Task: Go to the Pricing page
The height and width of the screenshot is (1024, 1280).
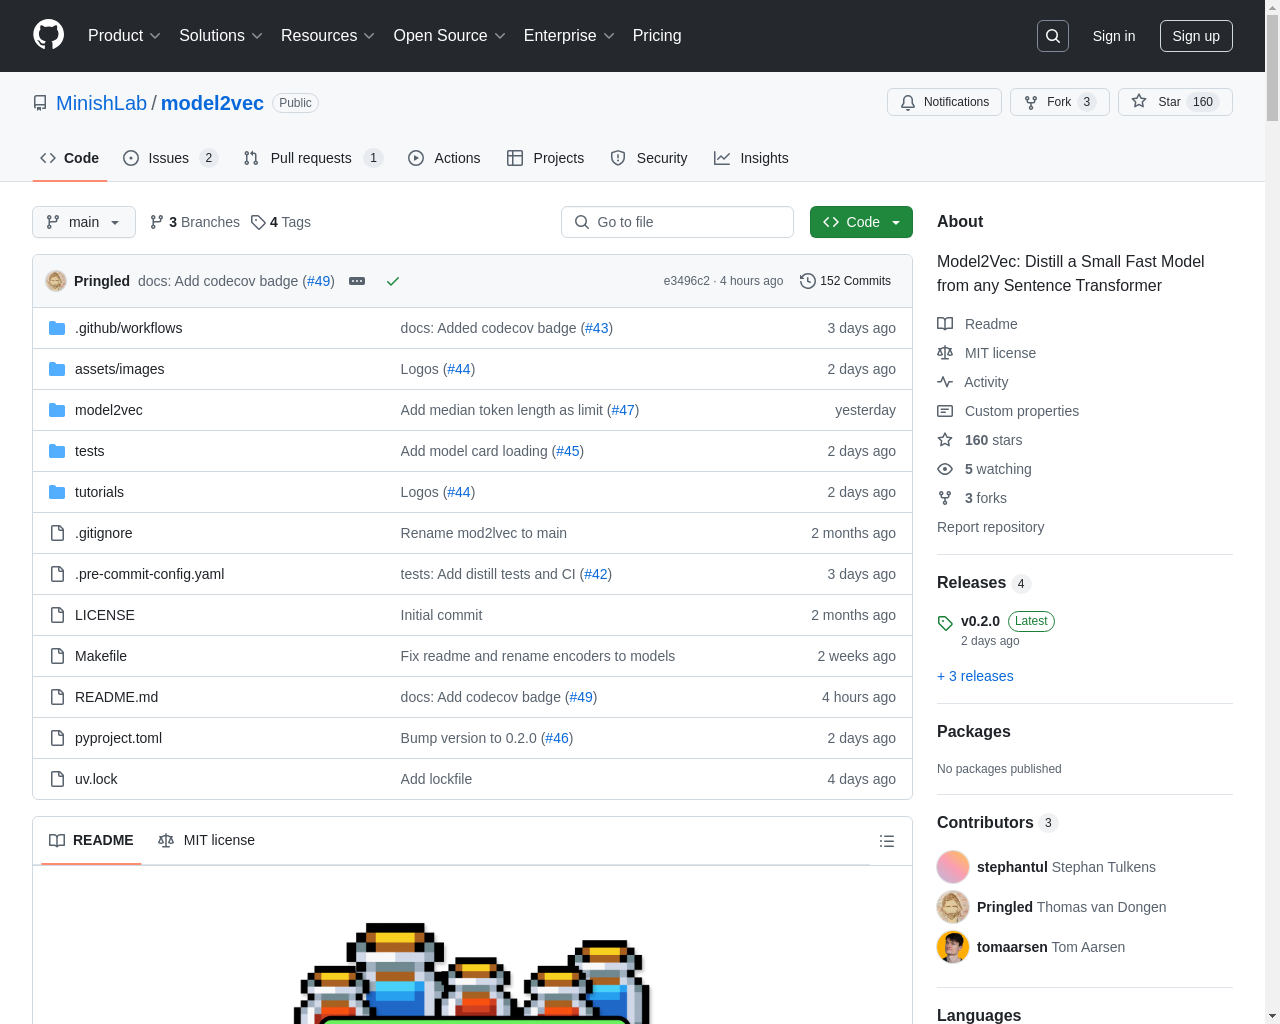Action: 657,36
